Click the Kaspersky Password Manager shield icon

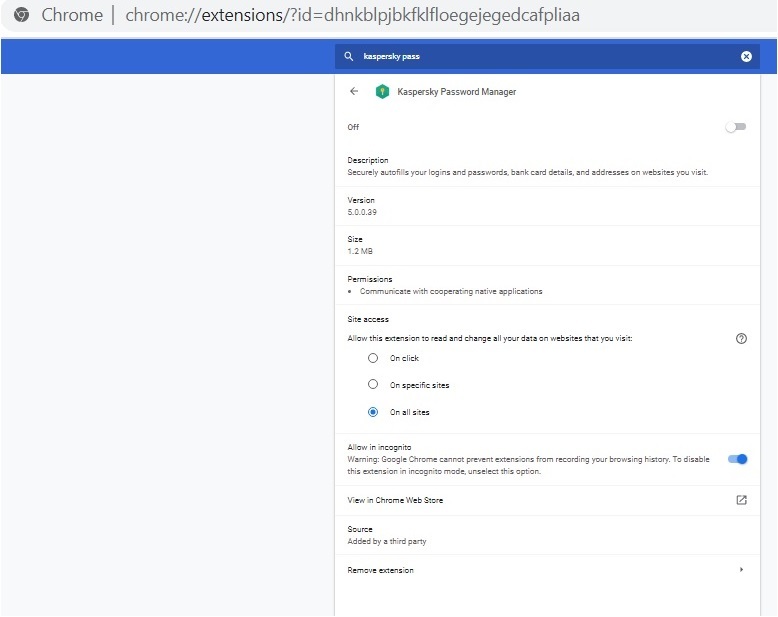[x=382, y=91]
